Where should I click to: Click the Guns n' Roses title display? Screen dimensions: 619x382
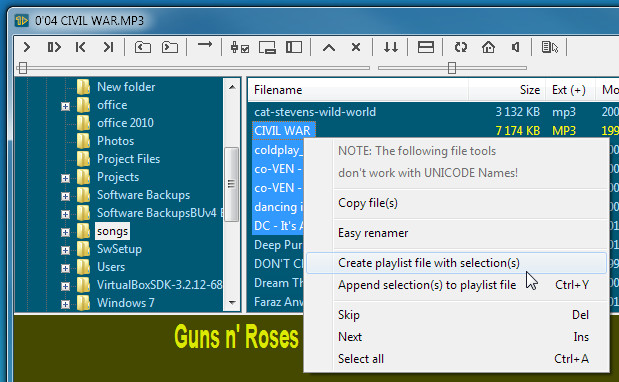pyautogui.click(x=236, y=337)
